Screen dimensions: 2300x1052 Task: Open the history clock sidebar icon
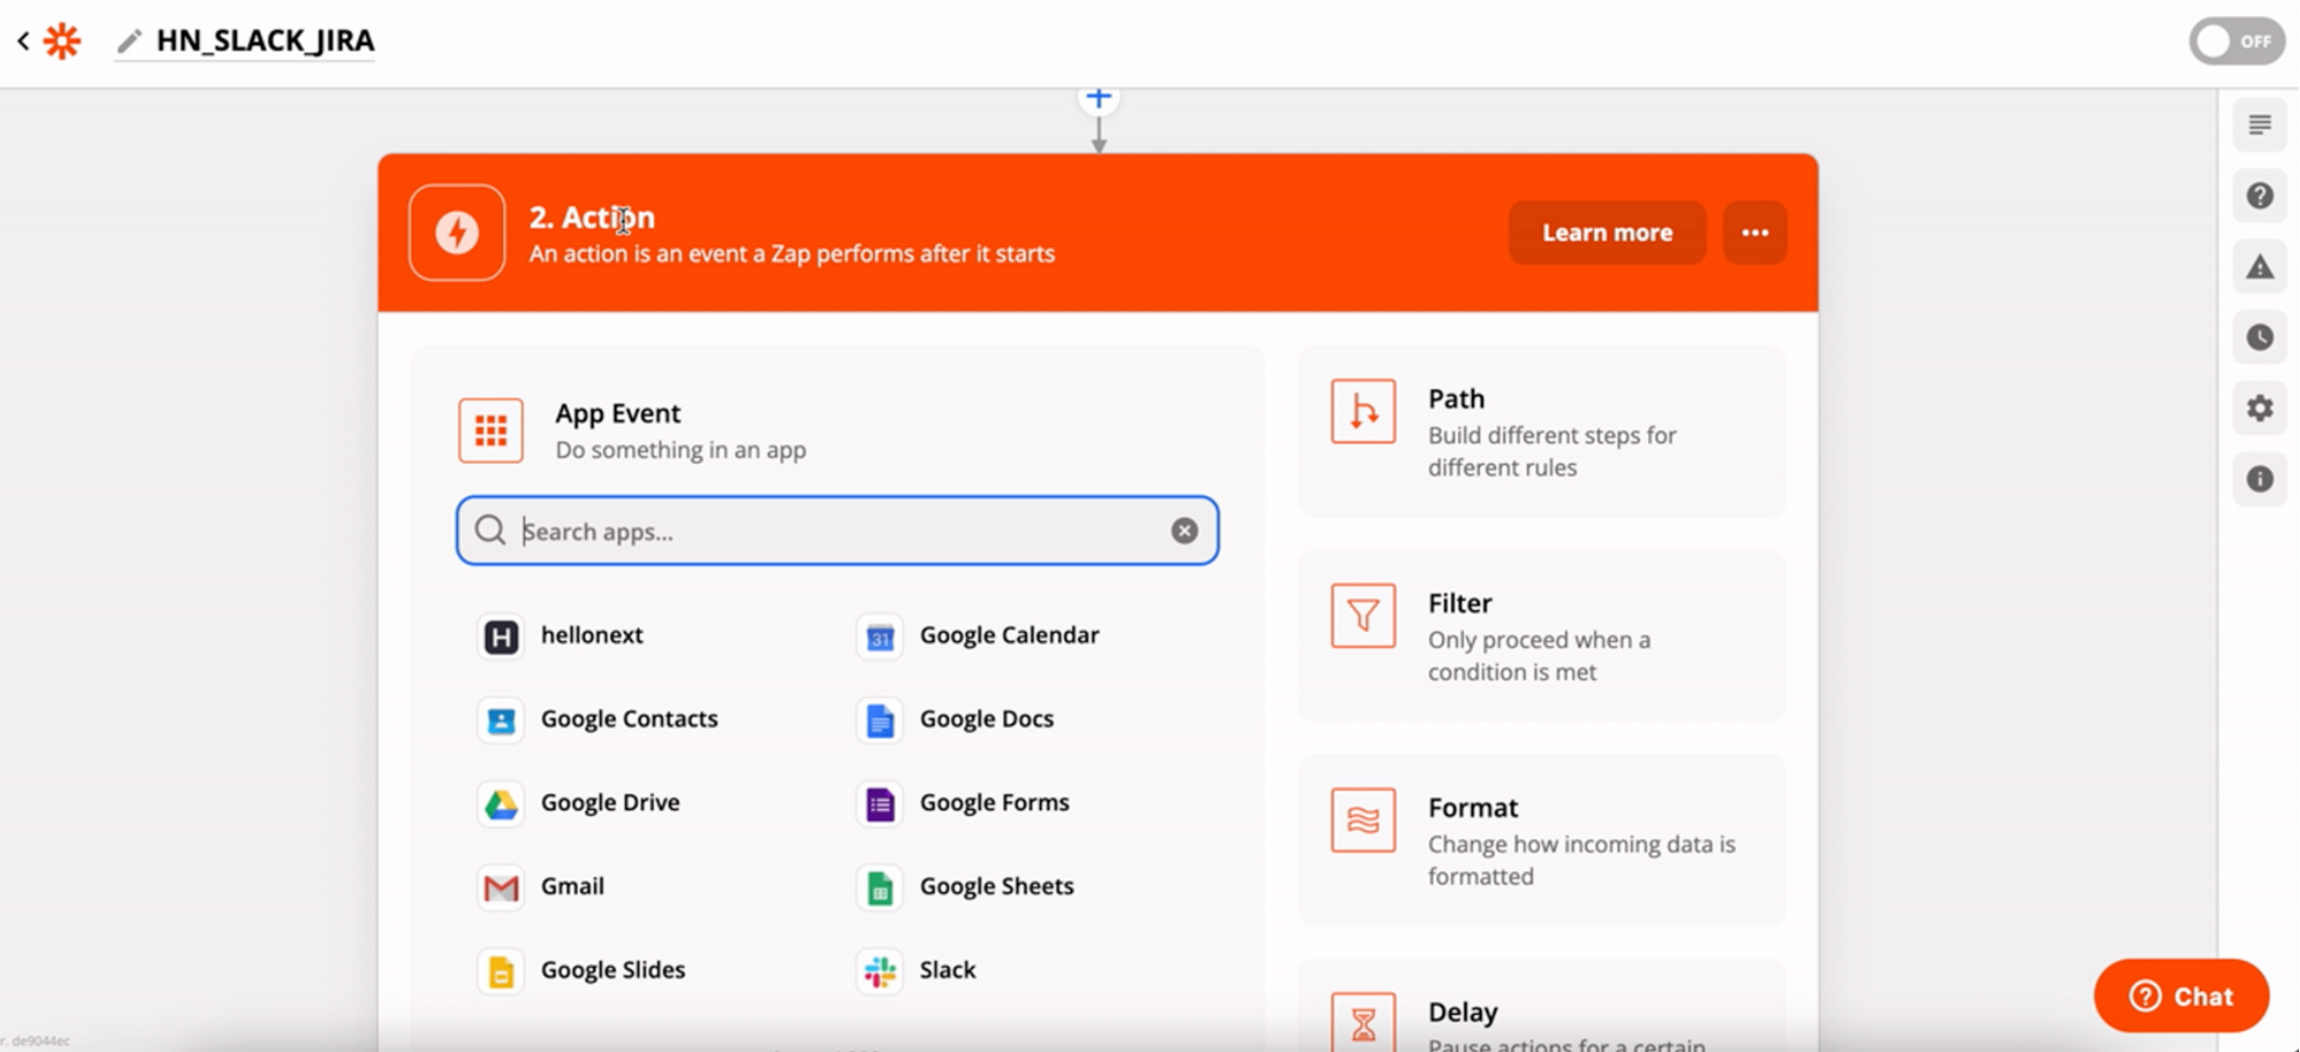click(2260, 338)
